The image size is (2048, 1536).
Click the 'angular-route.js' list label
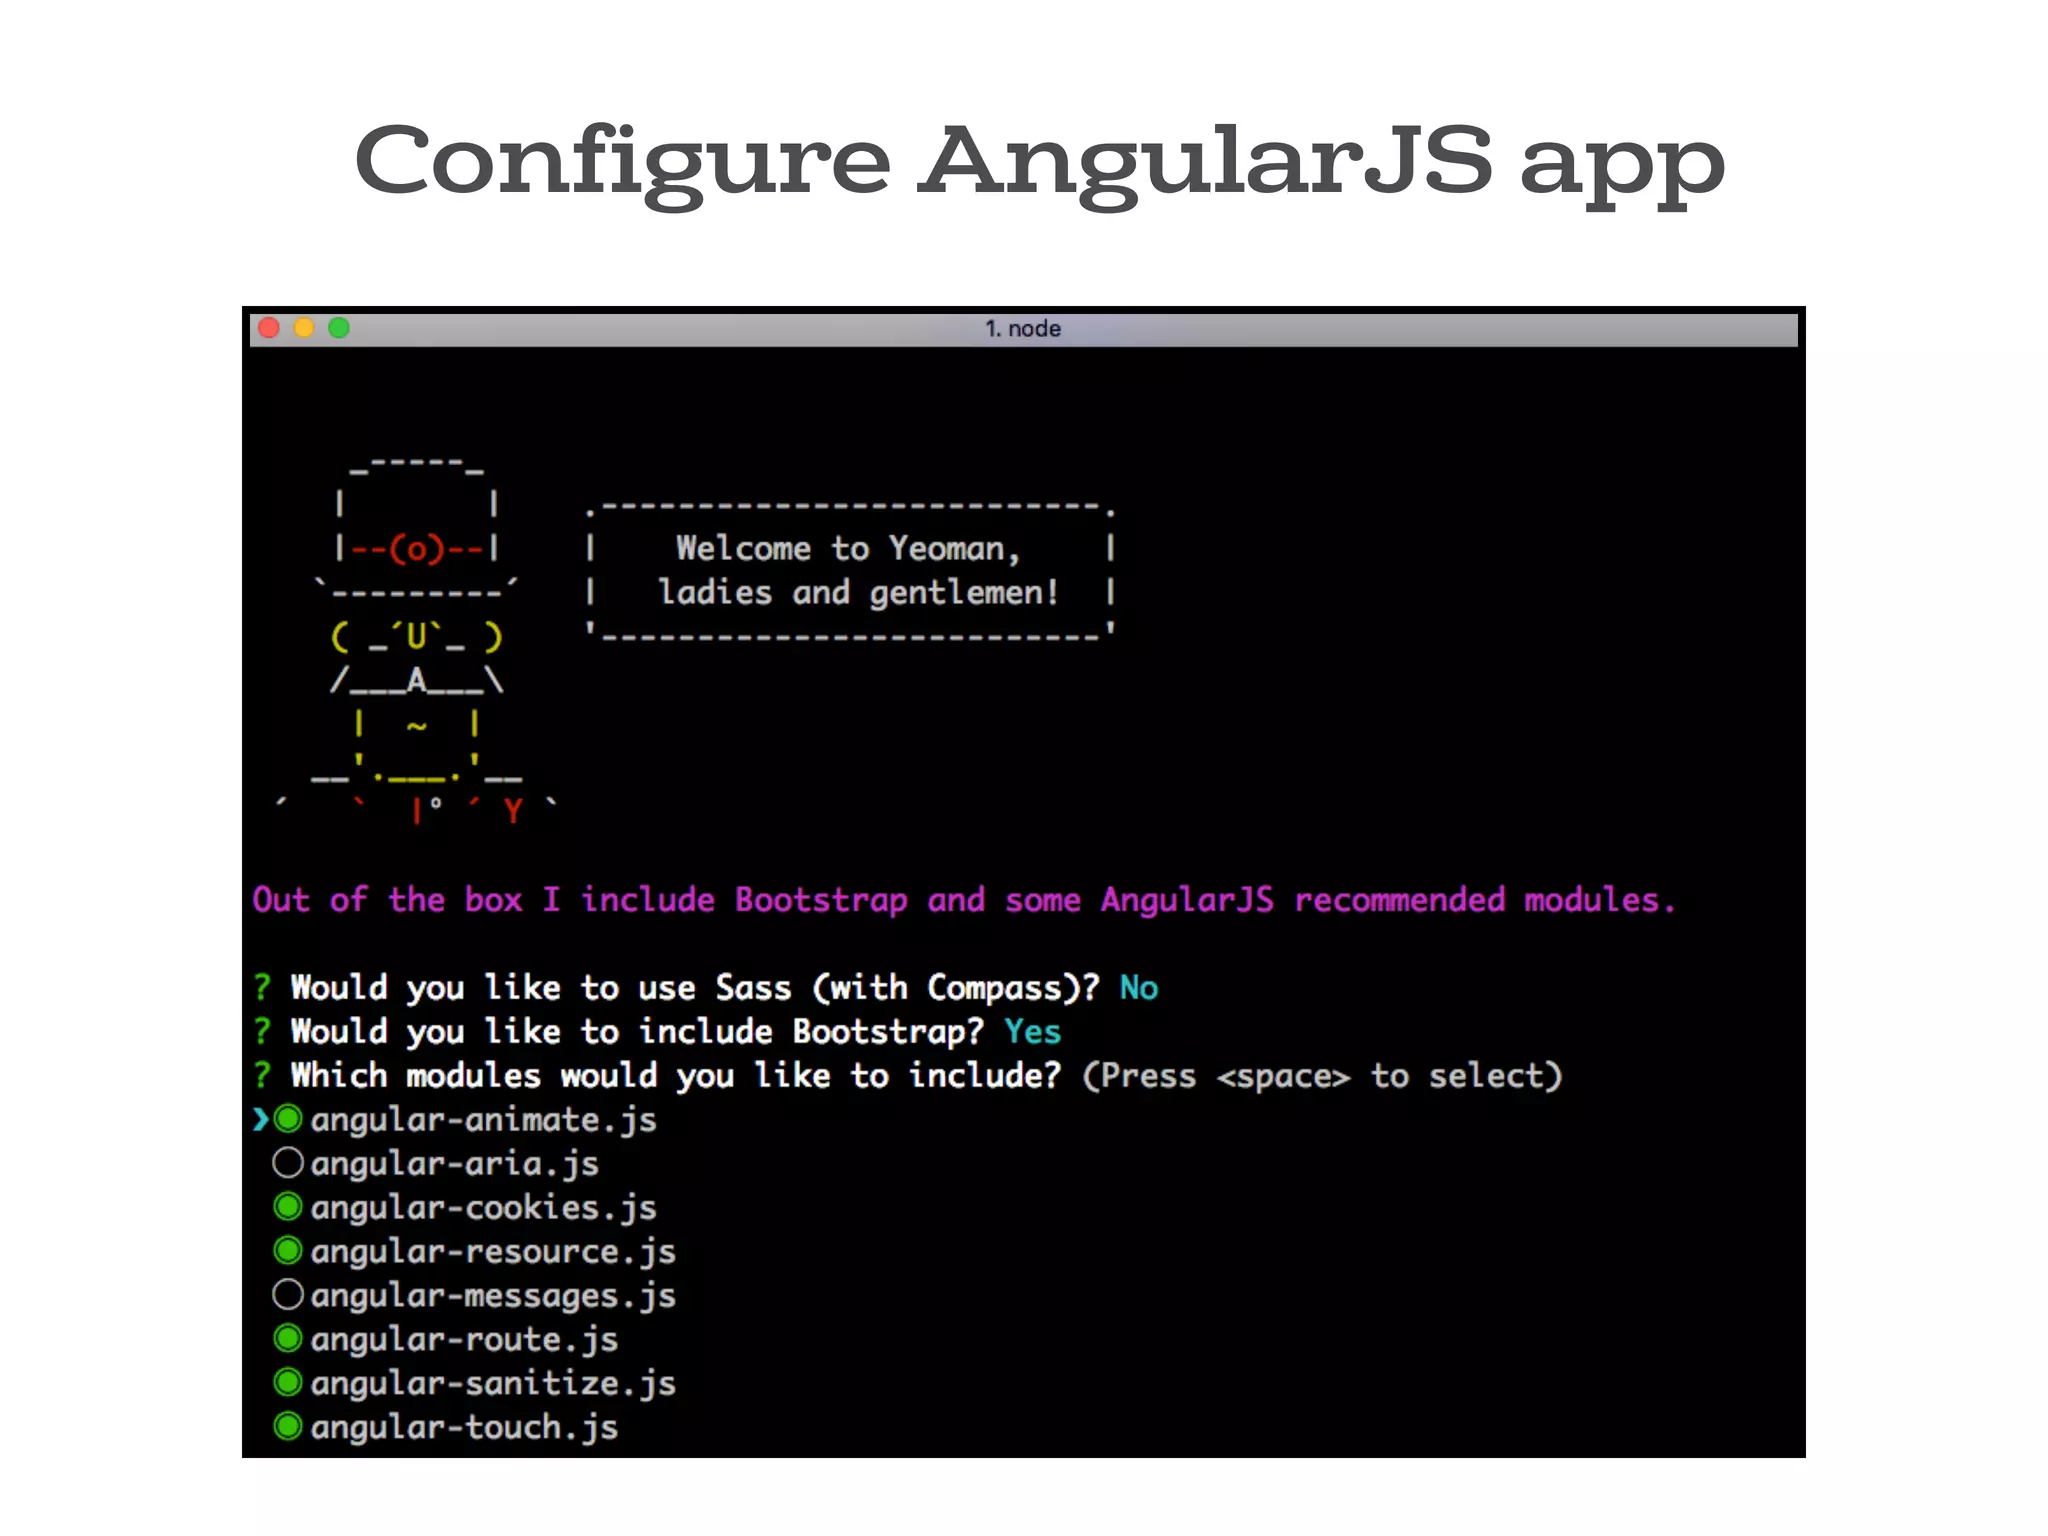pyautogui.click(x=464, y=1341)
